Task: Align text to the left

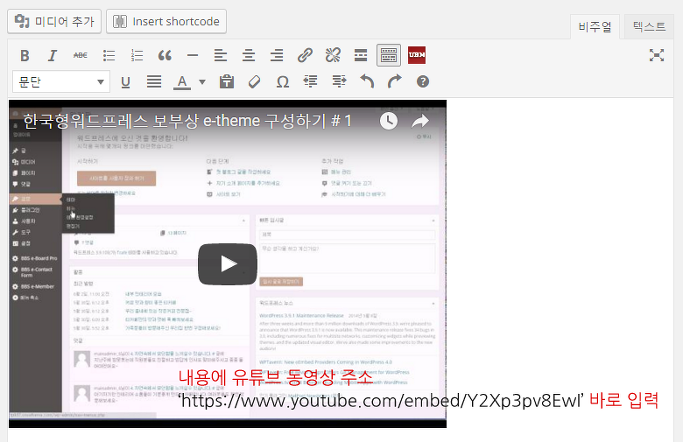Action: pos(220,55)
